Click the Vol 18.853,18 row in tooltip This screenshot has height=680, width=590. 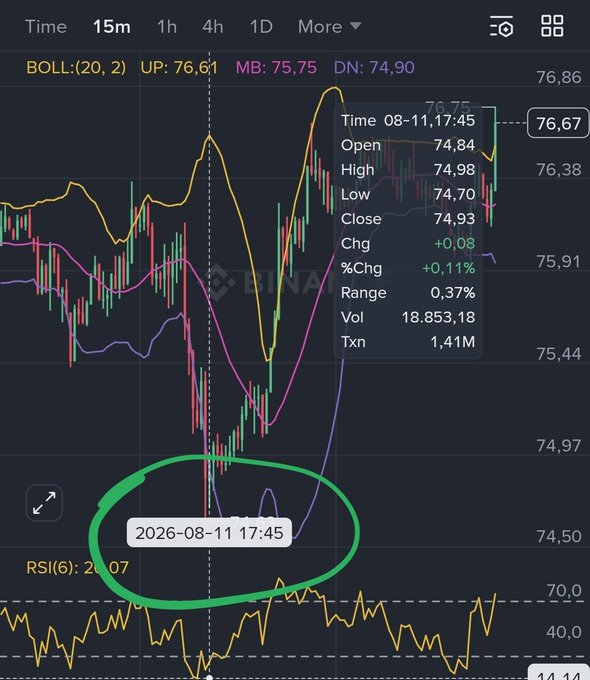pyautogui.click(x=408, y=317)
